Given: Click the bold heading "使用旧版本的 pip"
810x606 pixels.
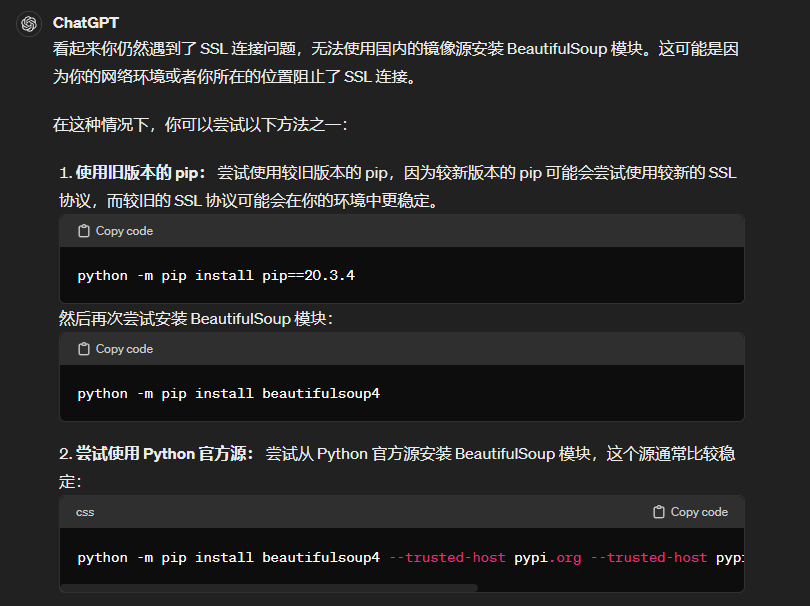Looking at the screenshot, I should click(137, 173).
